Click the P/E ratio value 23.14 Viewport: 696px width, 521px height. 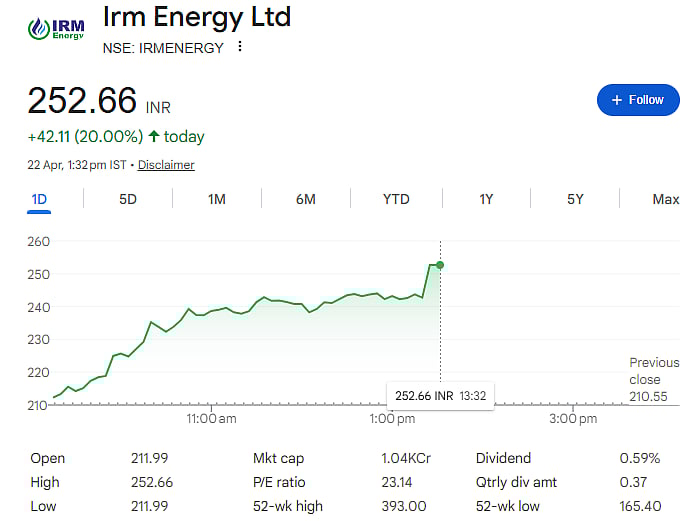point(398,482)
